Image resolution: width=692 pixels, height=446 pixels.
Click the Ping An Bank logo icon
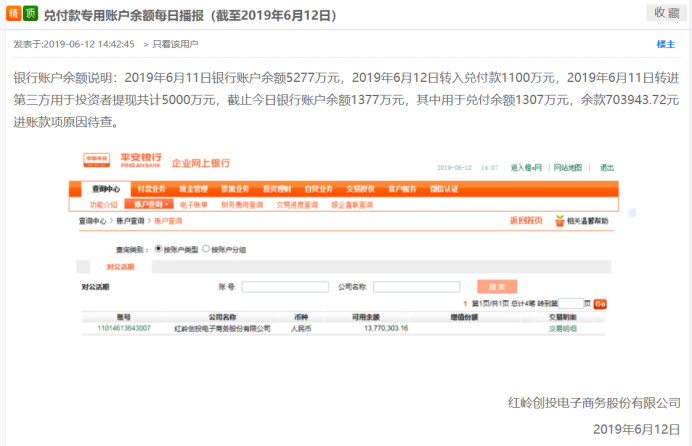[97, 159]
